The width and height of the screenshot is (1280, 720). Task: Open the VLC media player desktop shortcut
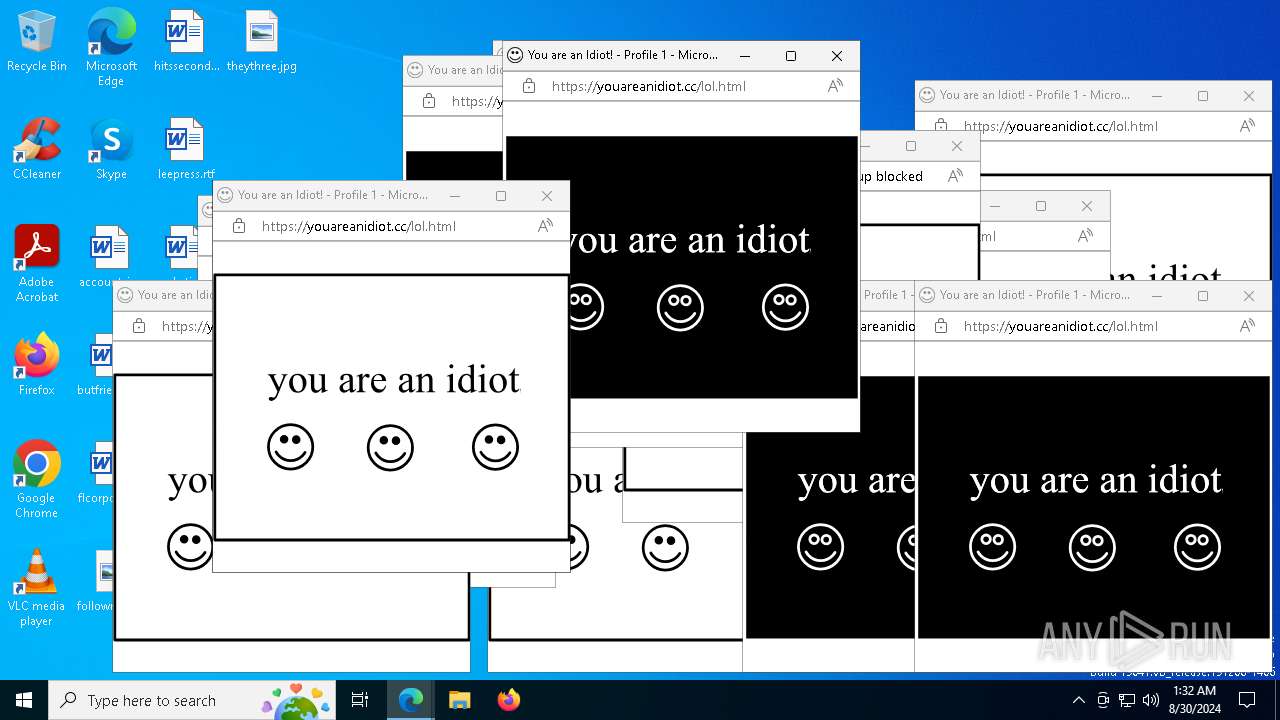(x=37, y=588)
